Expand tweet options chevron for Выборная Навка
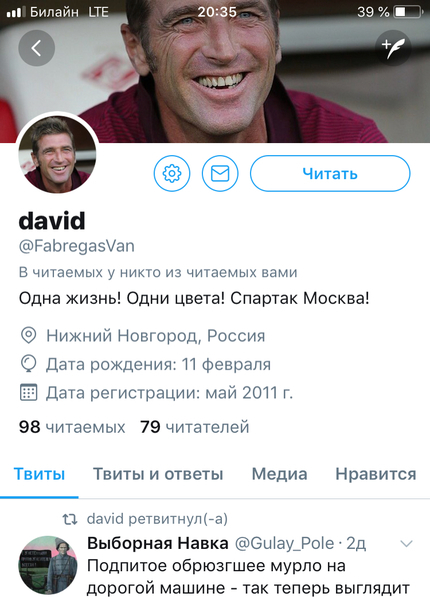 (x=406, y=544)
